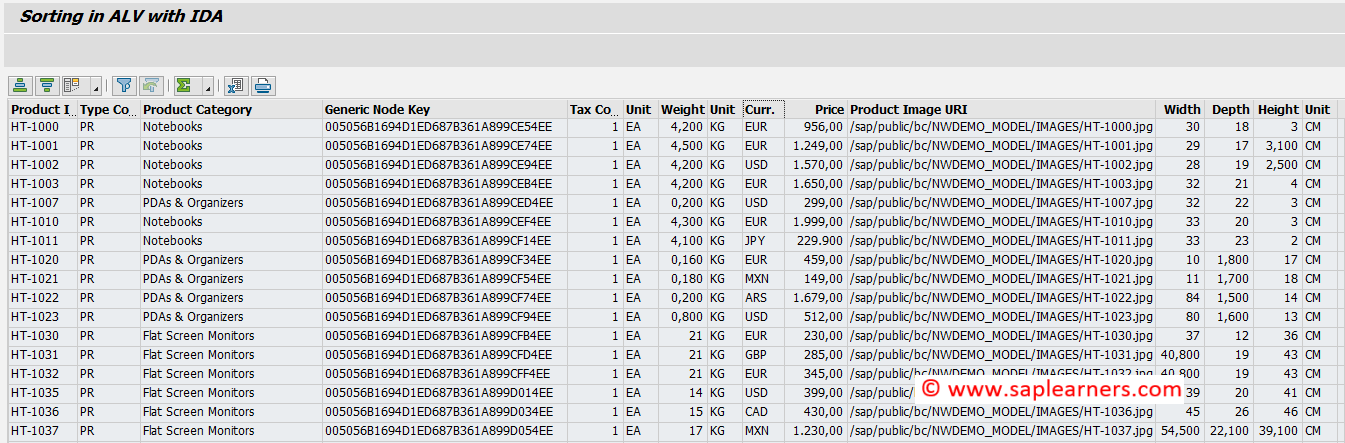Click Flat Screen Monitors cell in HT-1031 row

(x=231, y=355)
